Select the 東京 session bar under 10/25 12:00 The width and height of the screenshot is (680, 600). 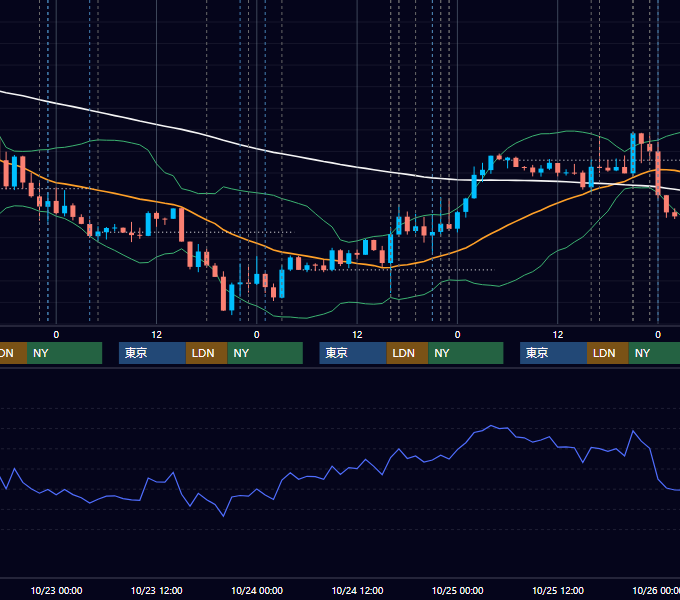click(x=553, y=353)
